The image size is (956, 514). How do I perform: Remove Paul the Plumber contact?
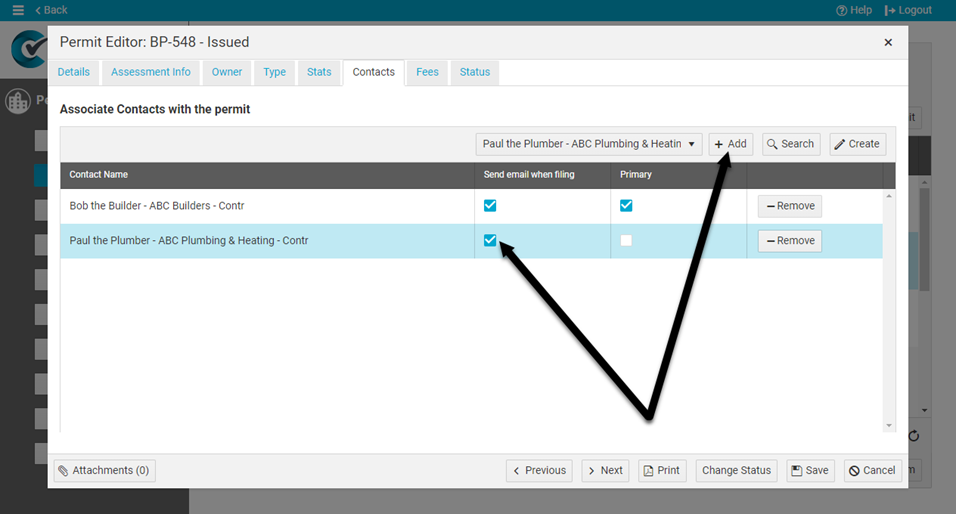tap(790, 241)
